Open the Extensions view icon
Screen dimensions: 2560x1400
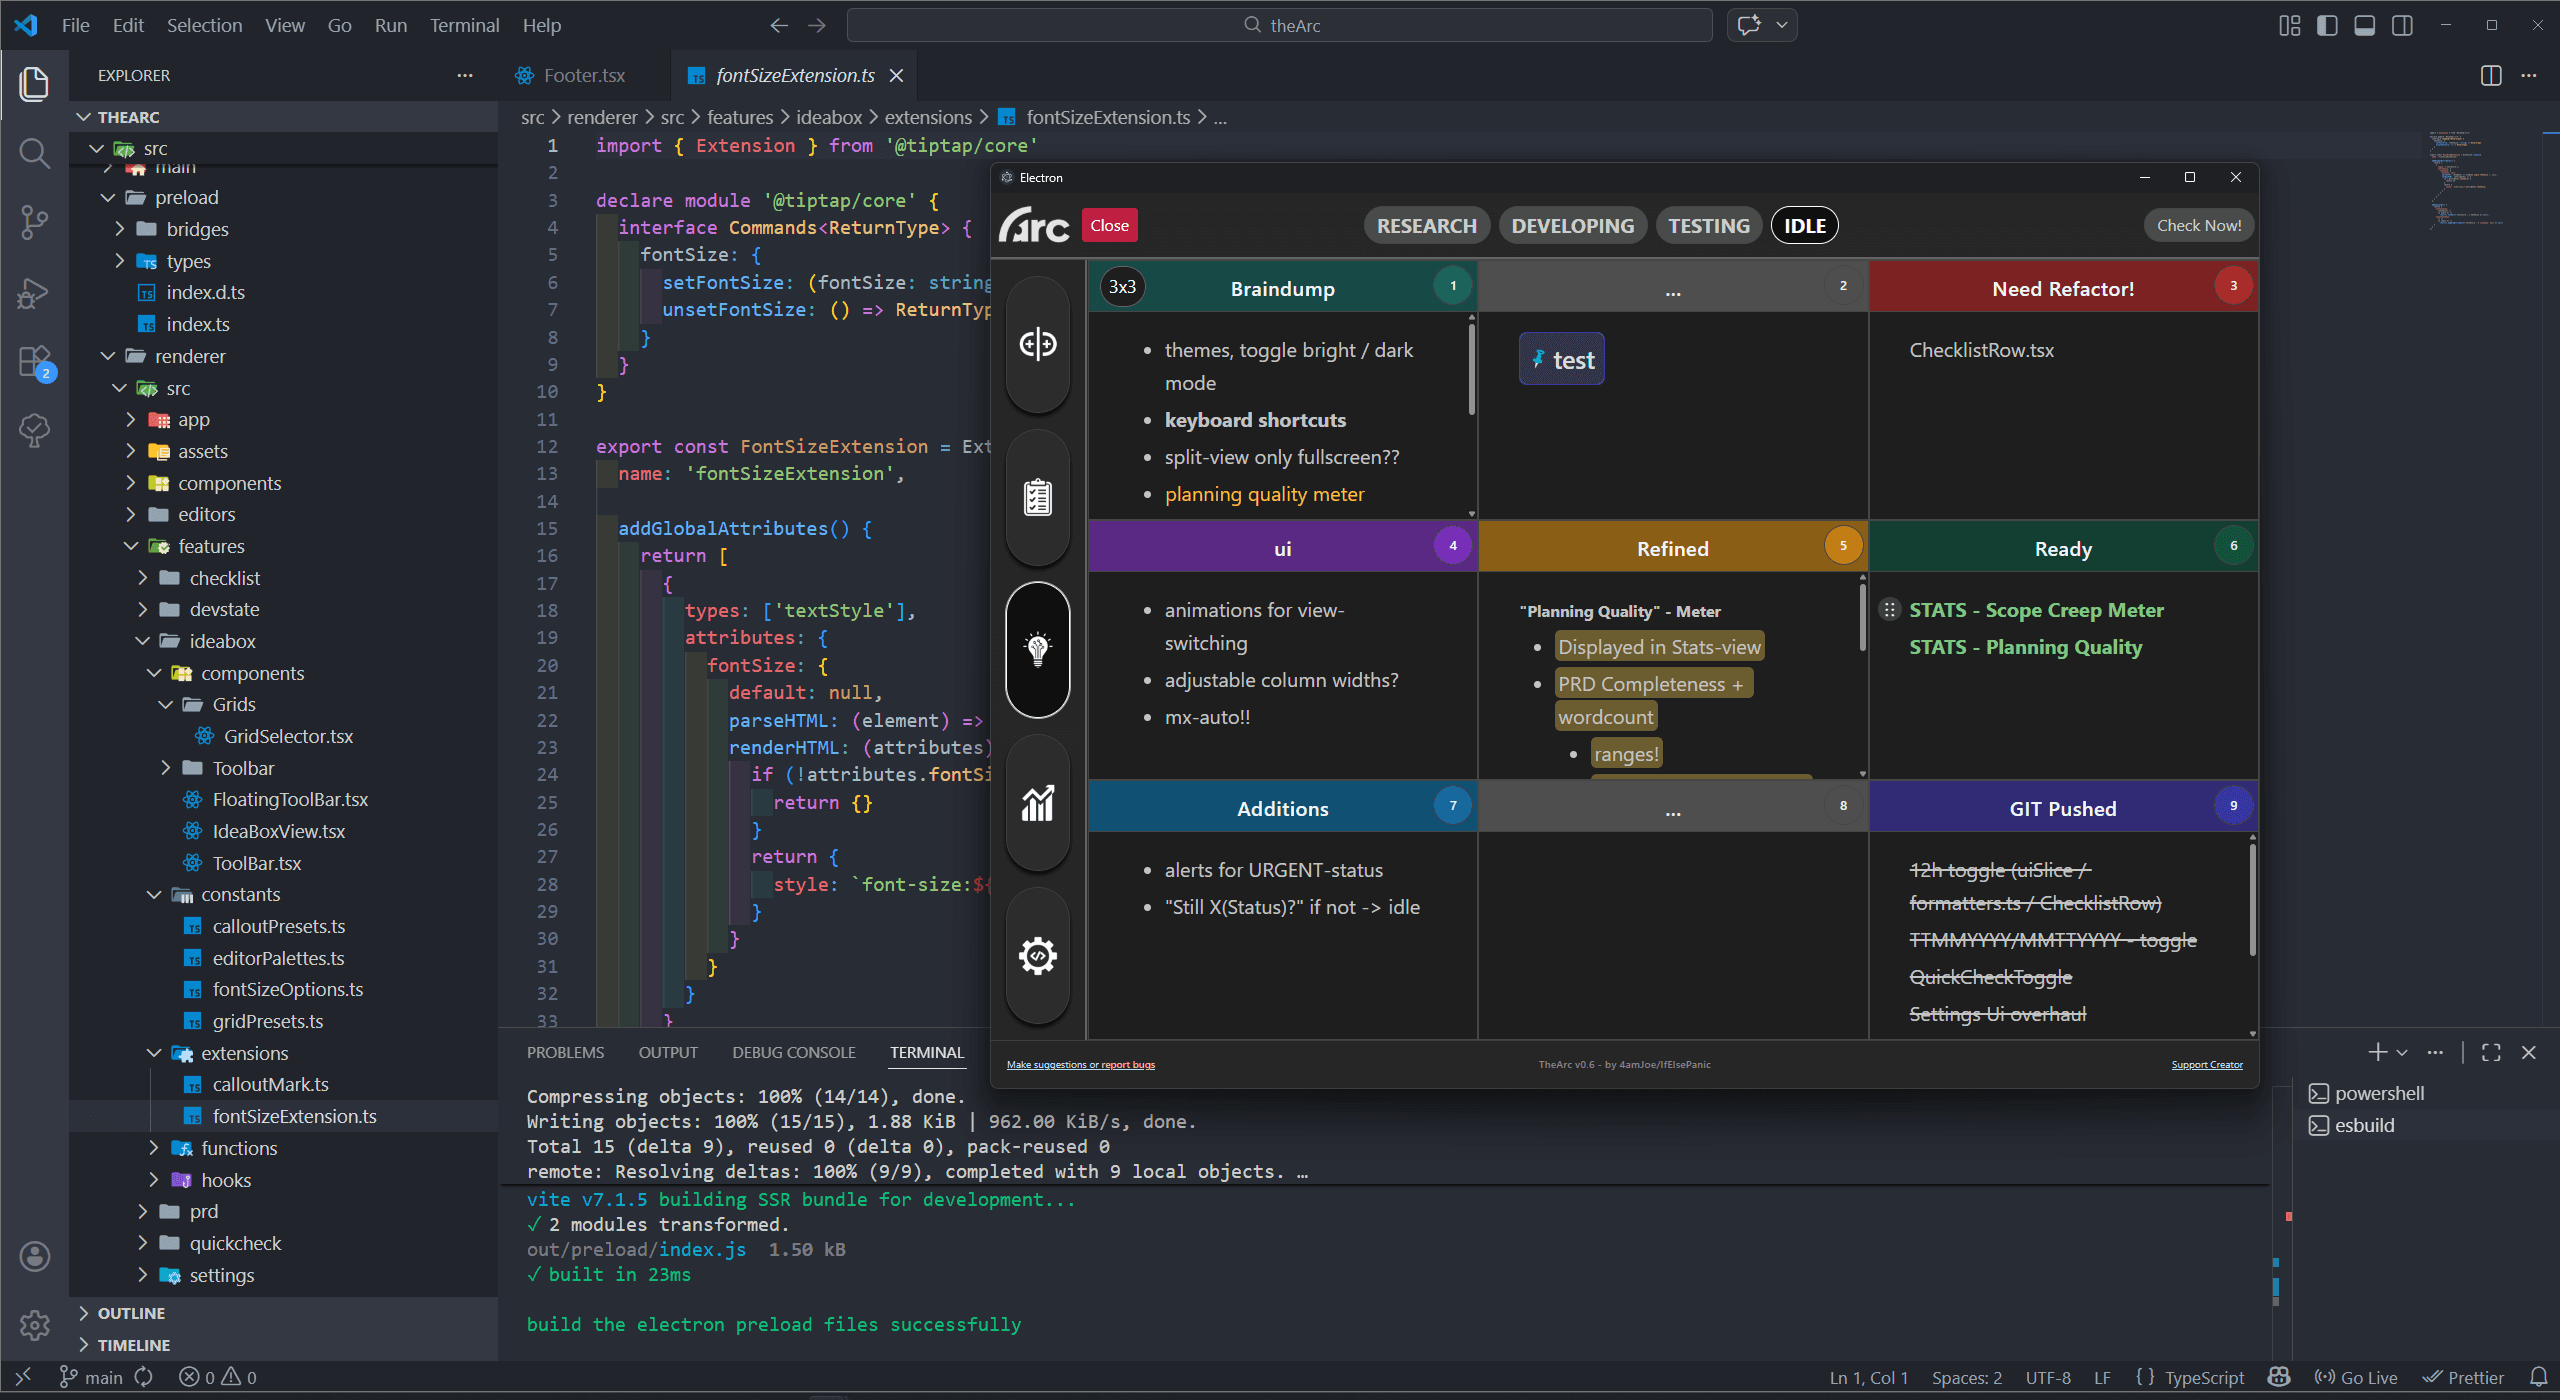(x=34, y=362)
